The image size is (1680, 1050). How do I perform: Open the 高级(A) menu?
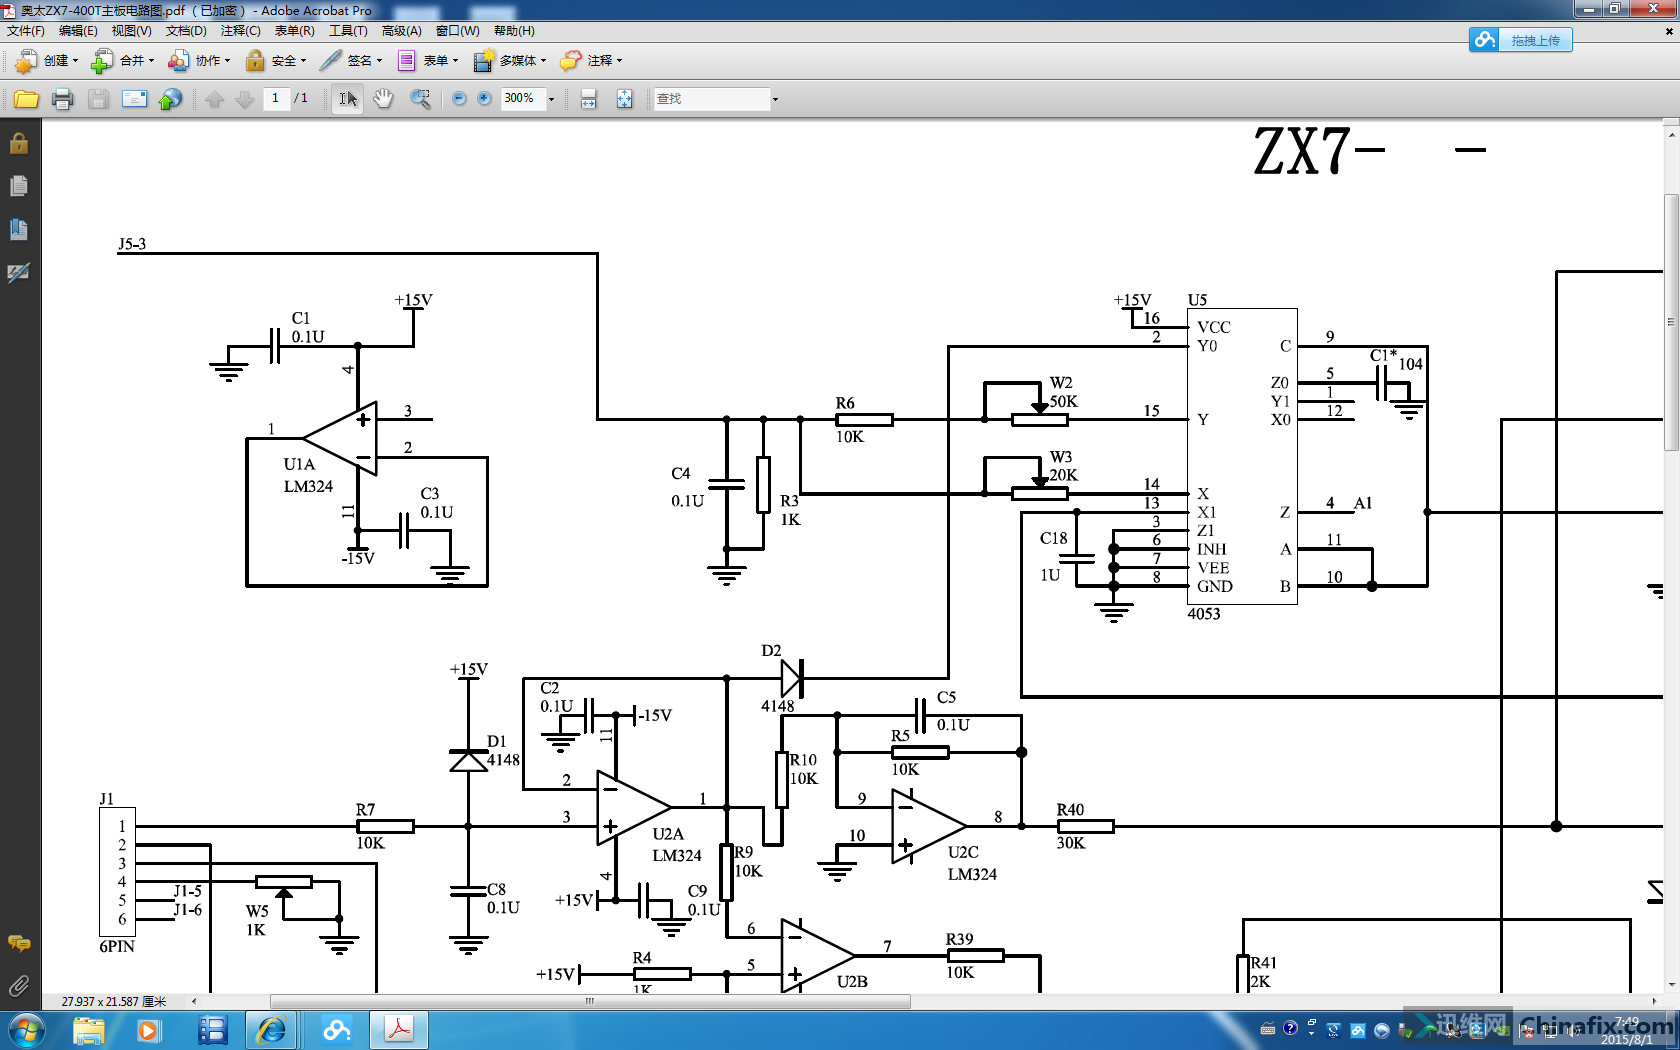point(401,31)
